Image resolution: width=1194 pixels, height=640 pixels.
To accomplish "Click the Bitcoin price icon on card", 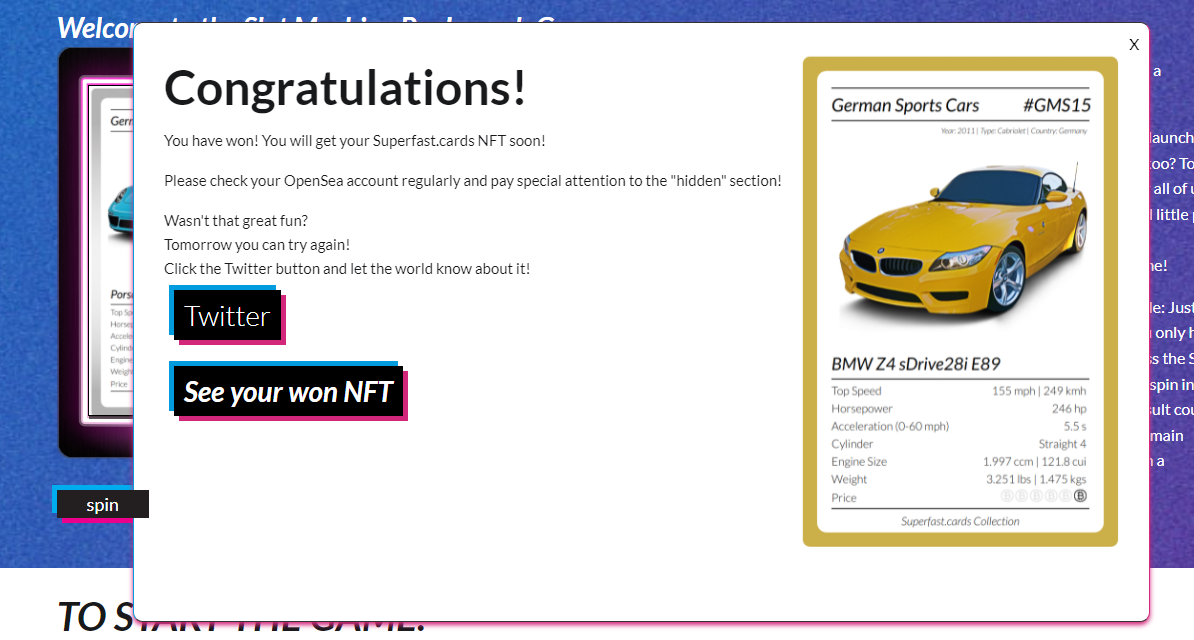I will pos(1080,496).
